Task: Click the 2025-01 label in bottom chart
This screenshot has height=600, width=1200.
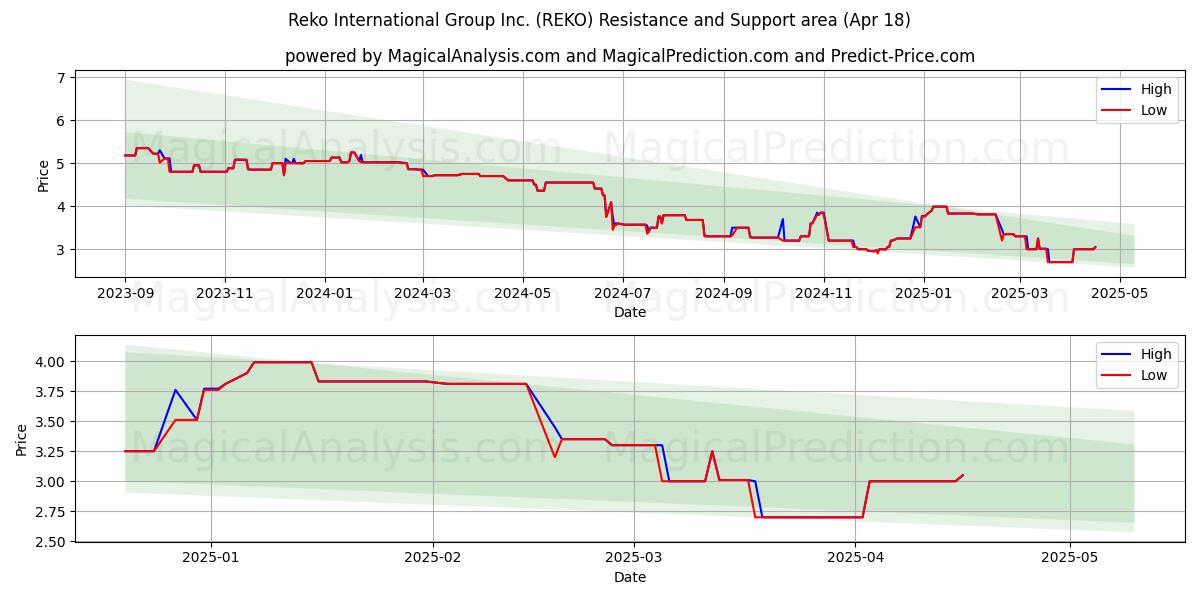Action: coord(211,560)
